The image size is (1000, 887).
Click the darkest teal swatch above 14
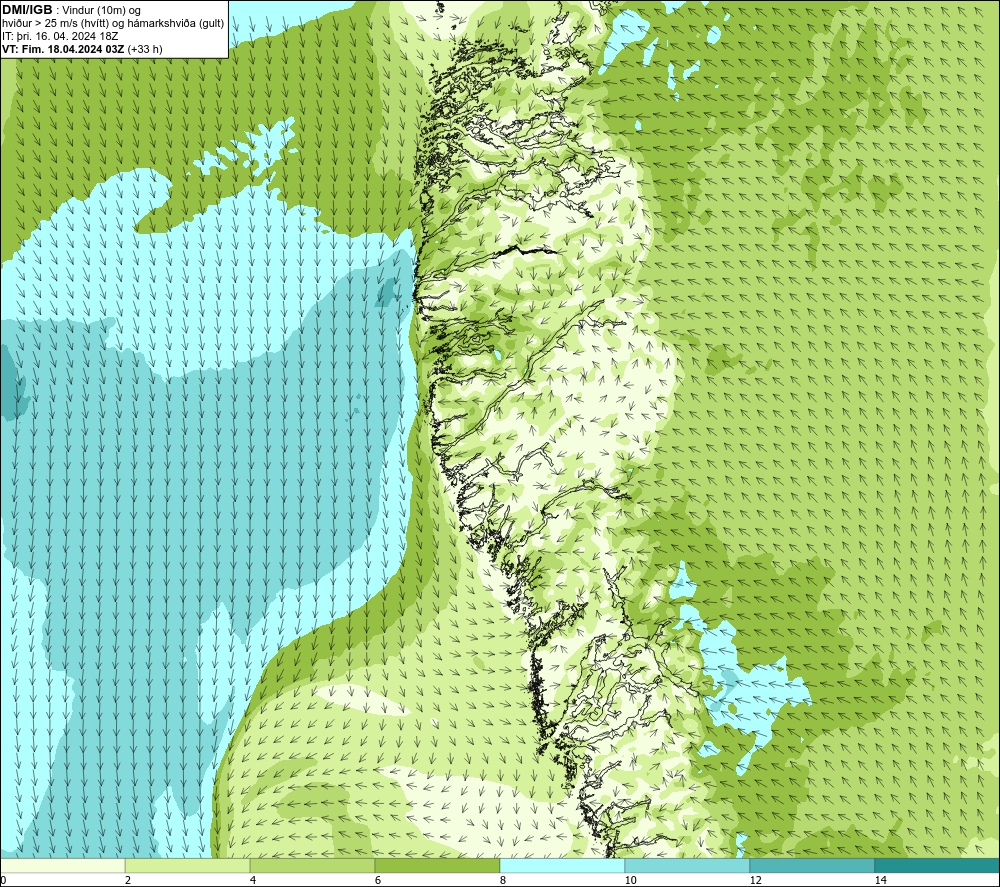[937, 865]
